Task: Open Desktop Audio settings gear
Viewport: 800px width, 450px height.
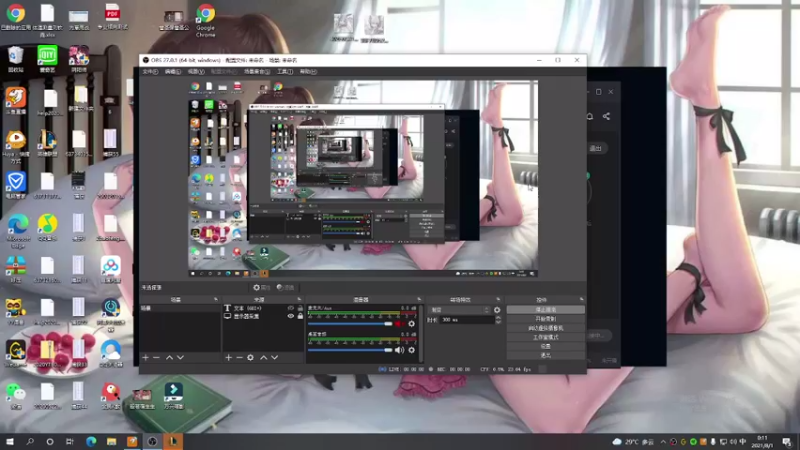Action: tap(412, 350)
